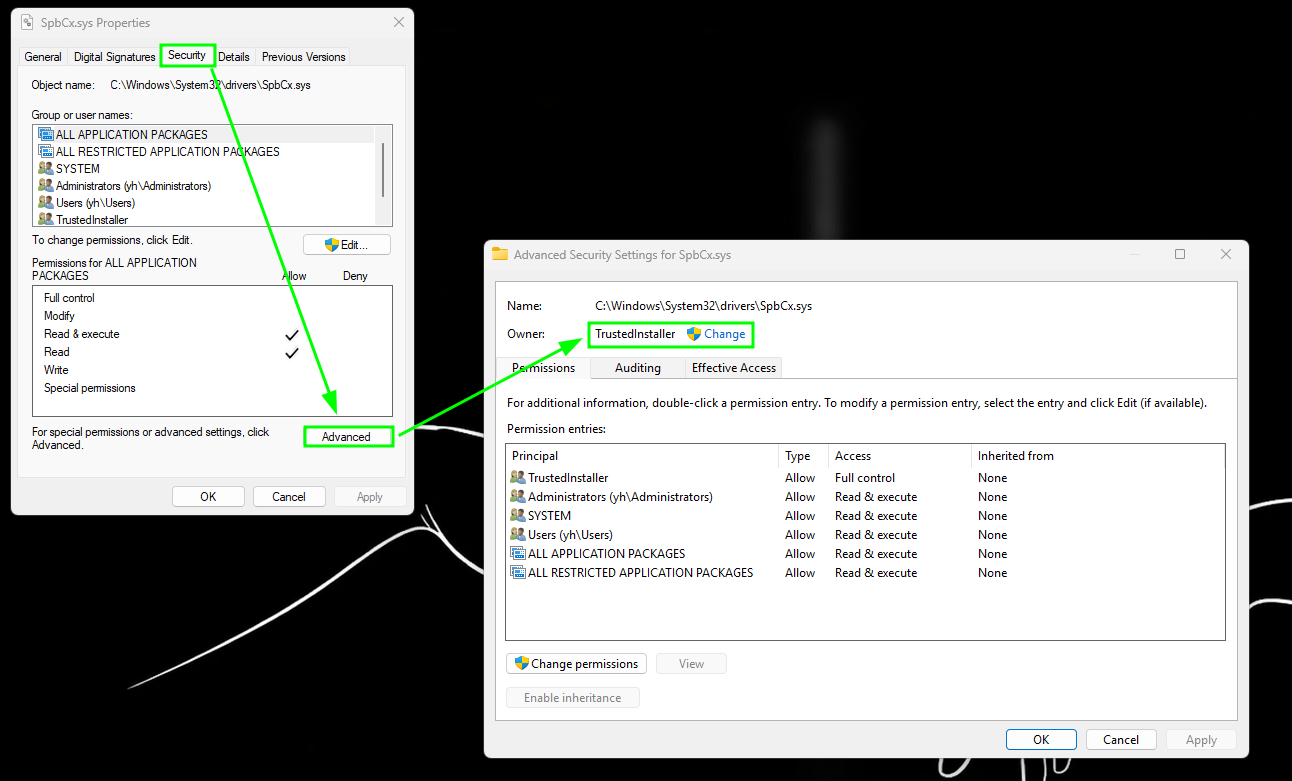The width and height of the screenshot is (1292, 781).
Task: Click the SYSTEM user icon in group list
Action: point(45,169)
